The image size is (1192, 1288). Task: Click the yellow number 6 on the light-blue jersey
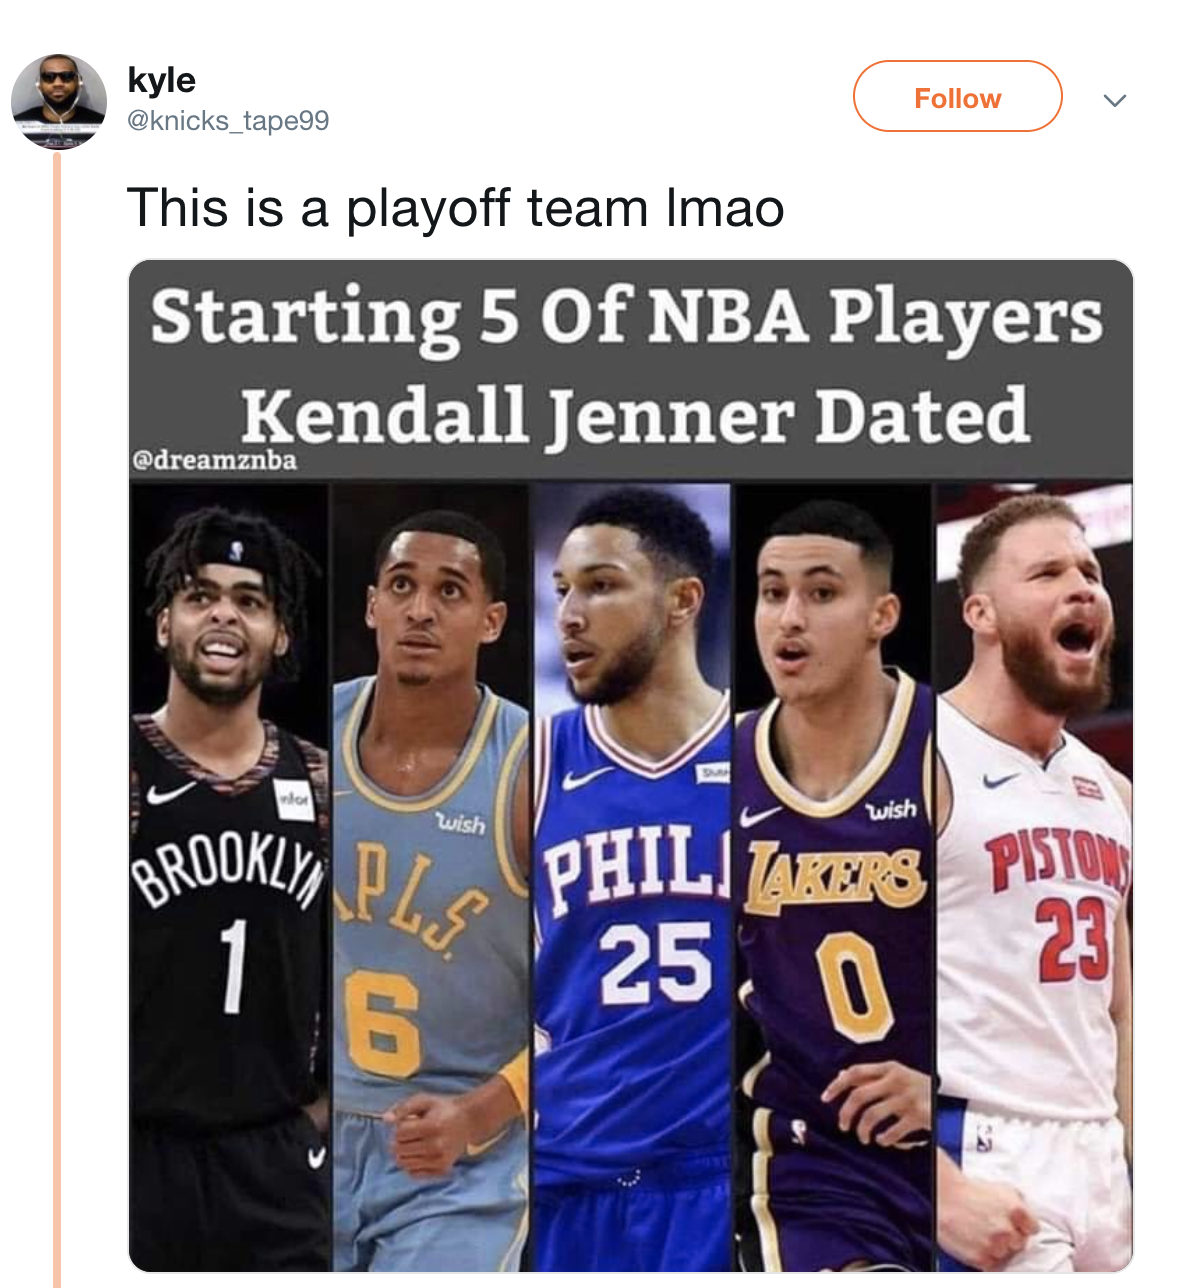(382, 1022)
